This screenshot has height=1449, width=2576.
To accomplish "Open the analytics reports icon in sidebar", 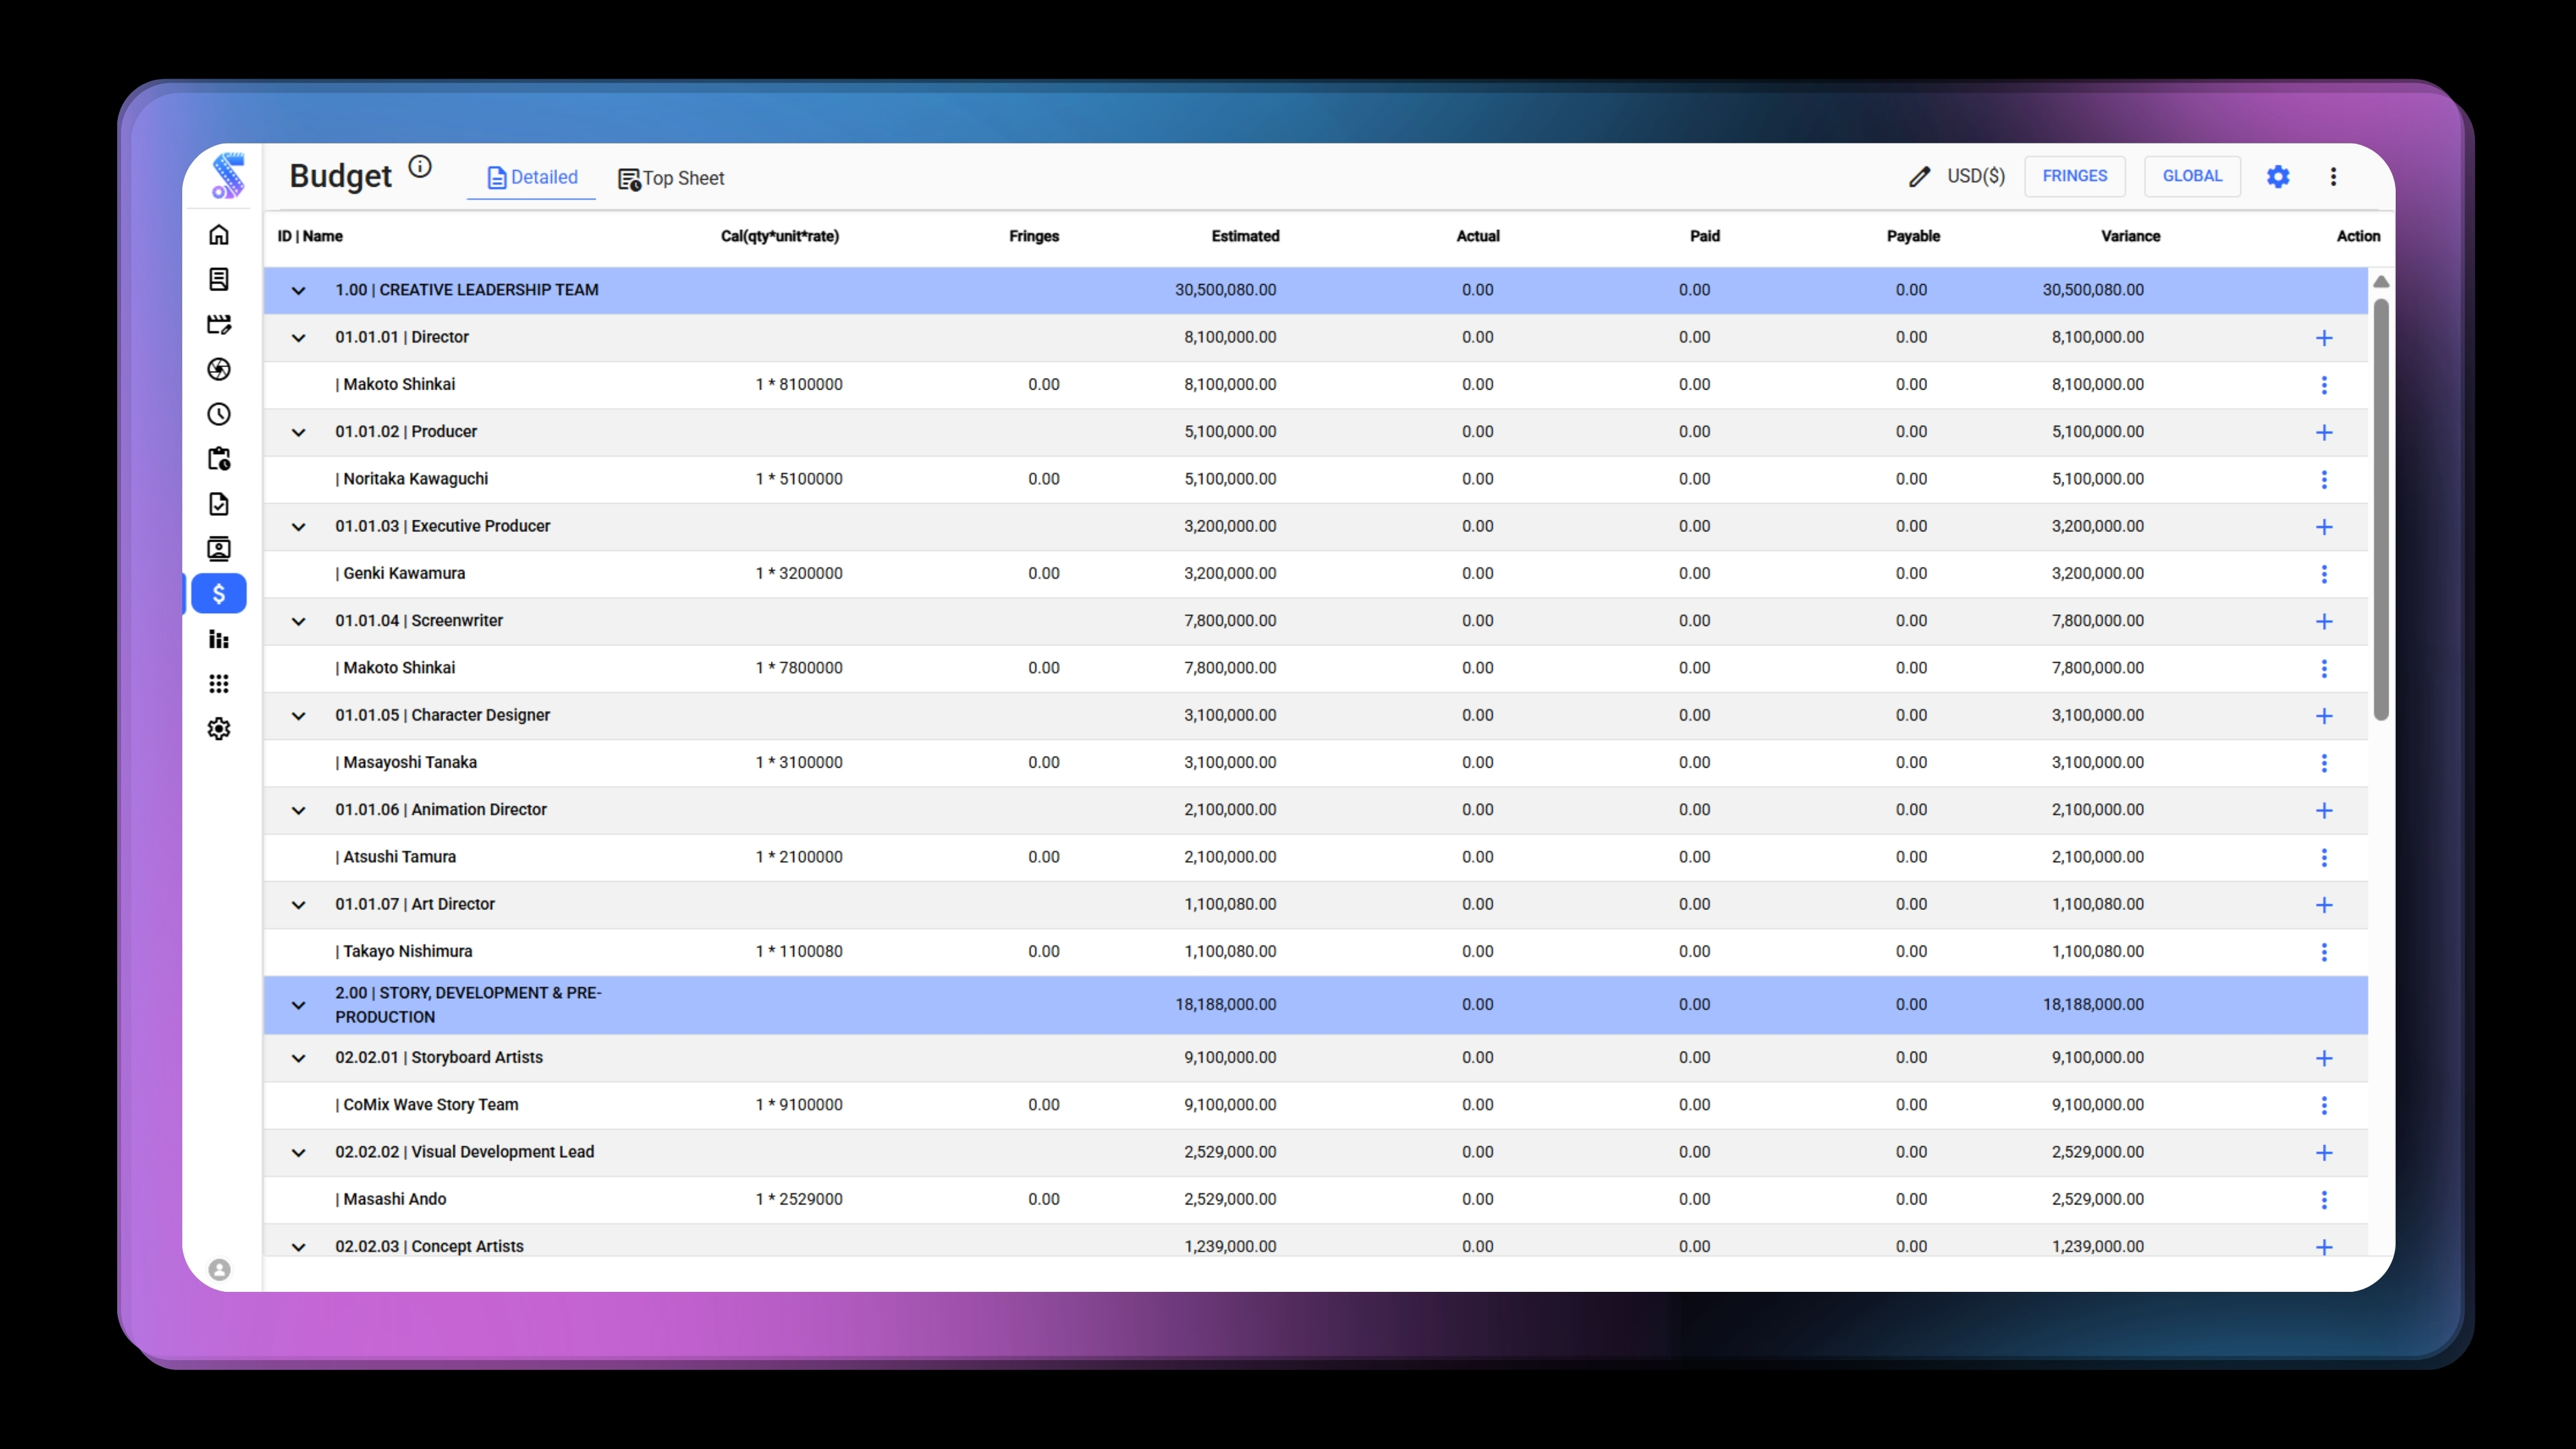I will click(x=219, y=639).
